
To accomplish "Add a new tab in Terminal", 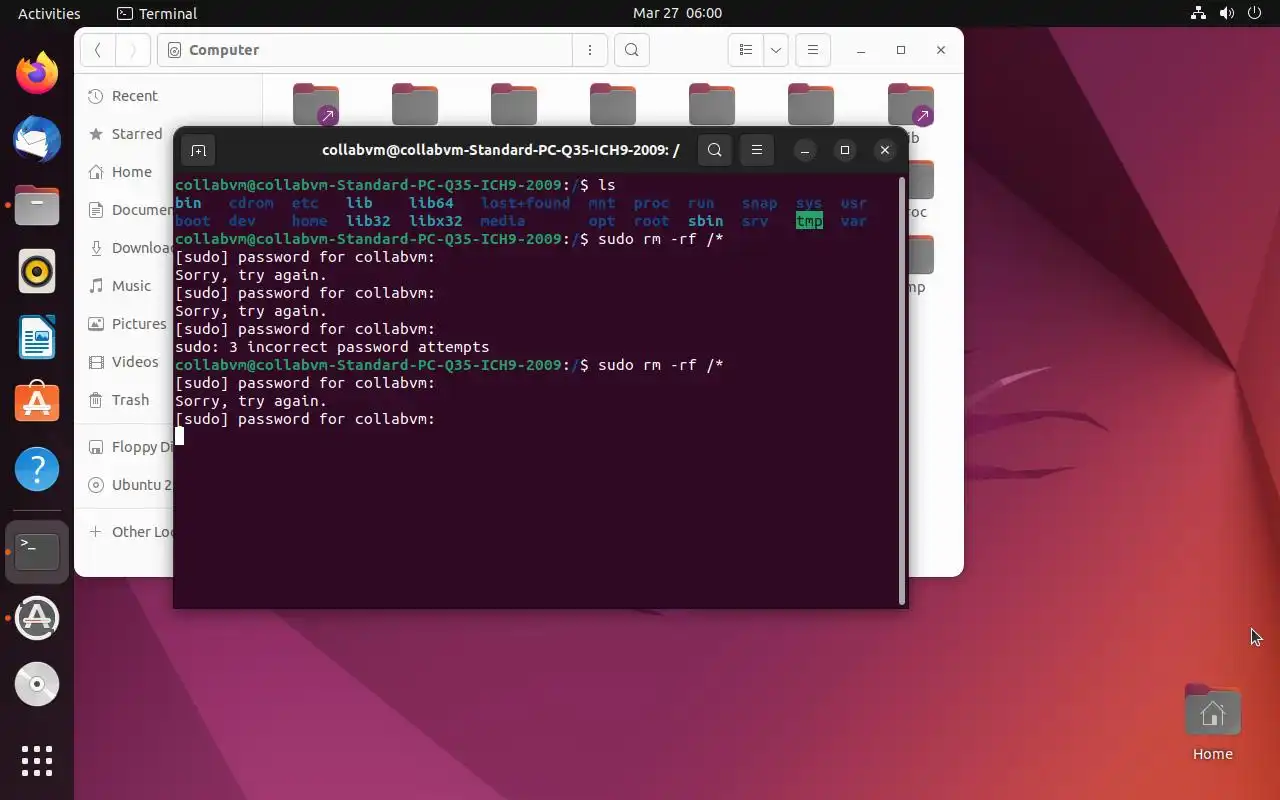I will (198, 150).
